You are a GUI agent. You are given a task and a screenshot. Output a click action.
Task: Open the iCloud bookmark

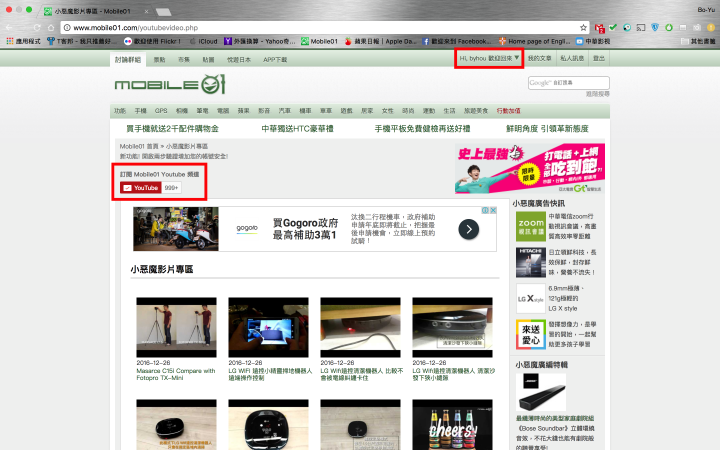(x=203, y=41)
